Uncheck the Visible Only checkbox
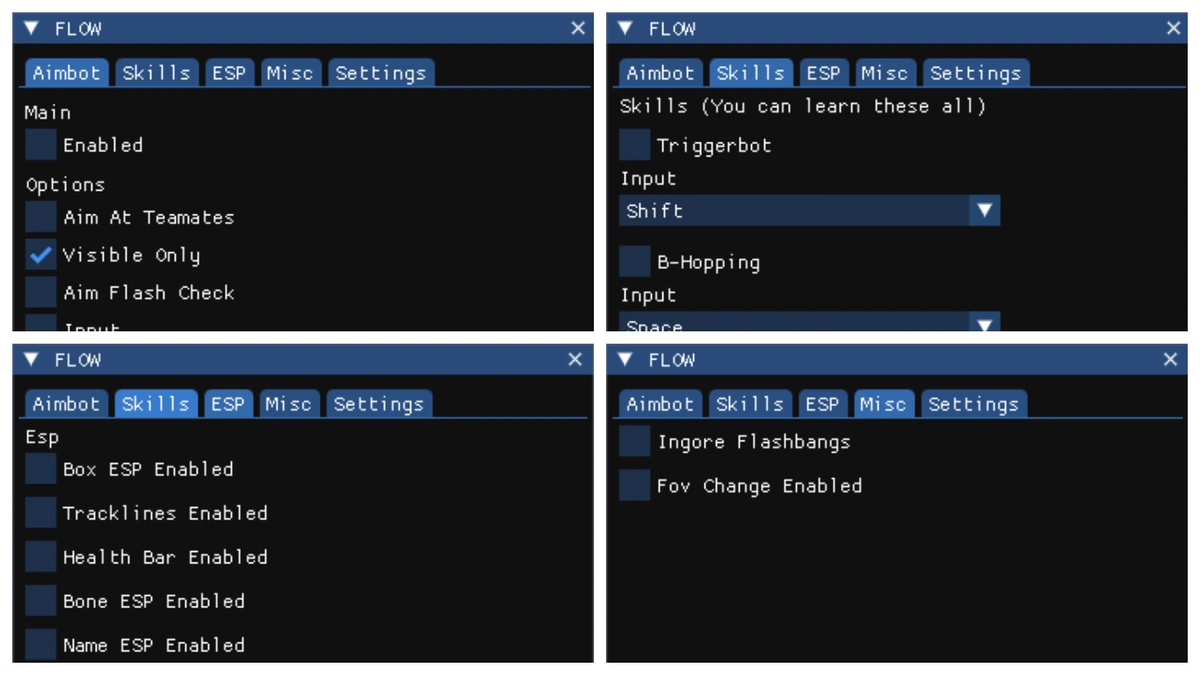1200x675 pixels. click(x=41, y=255)
